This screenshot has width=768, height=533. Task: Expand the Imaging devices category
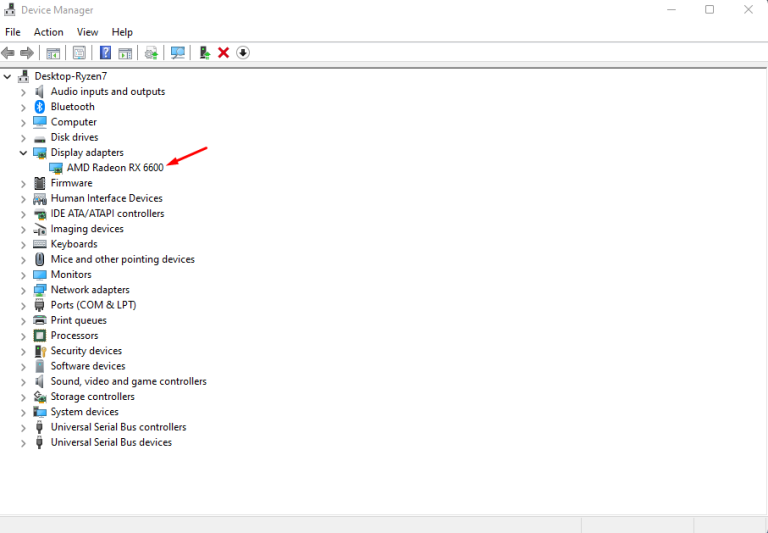[x=23, y=229]
